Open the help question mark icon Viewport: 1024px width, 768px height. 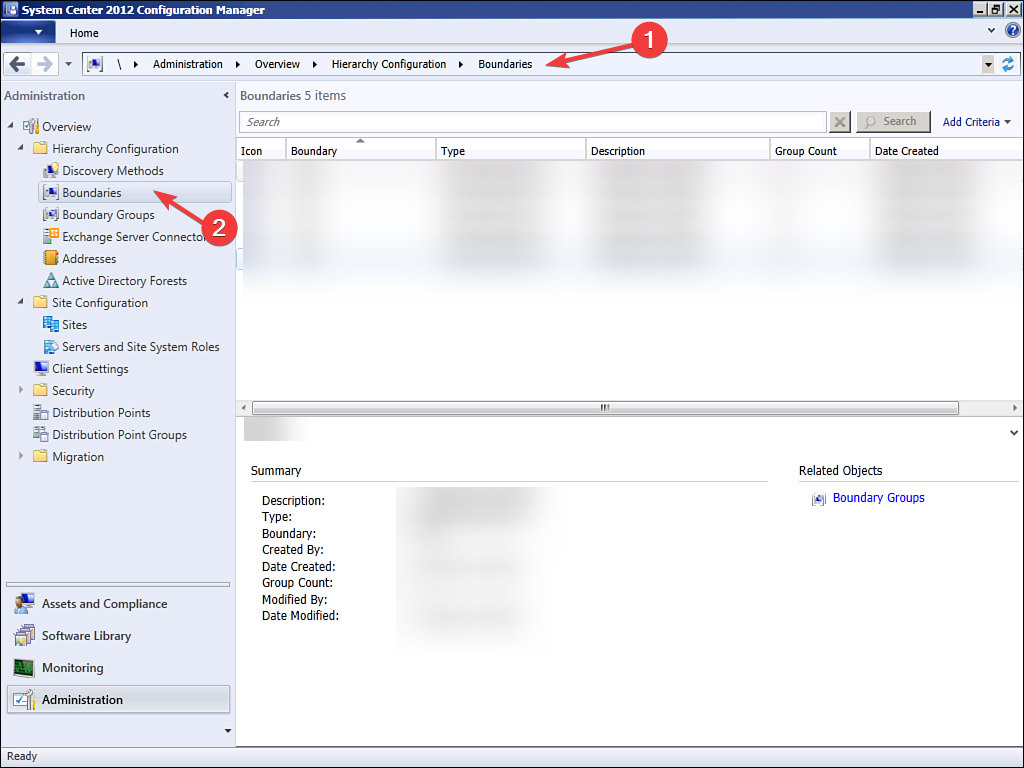[1010, 32]
